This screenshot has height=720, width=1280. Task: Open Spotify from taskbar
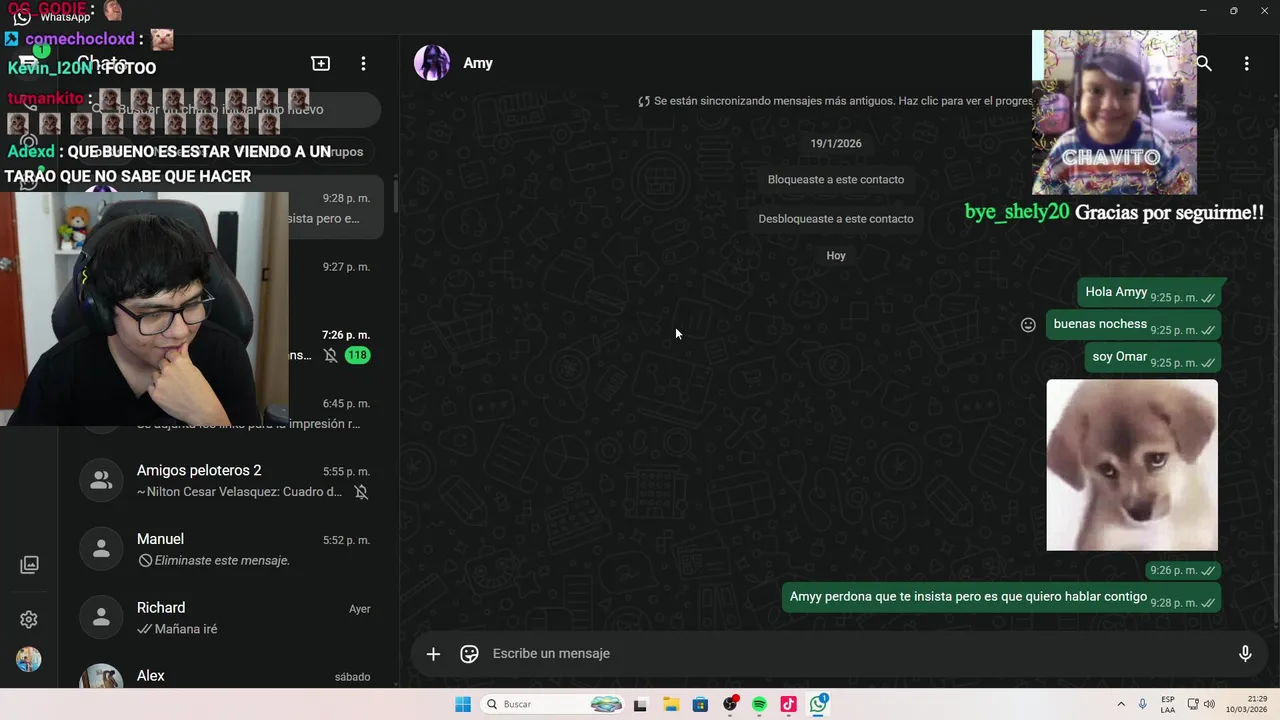[x=759, y=705]
